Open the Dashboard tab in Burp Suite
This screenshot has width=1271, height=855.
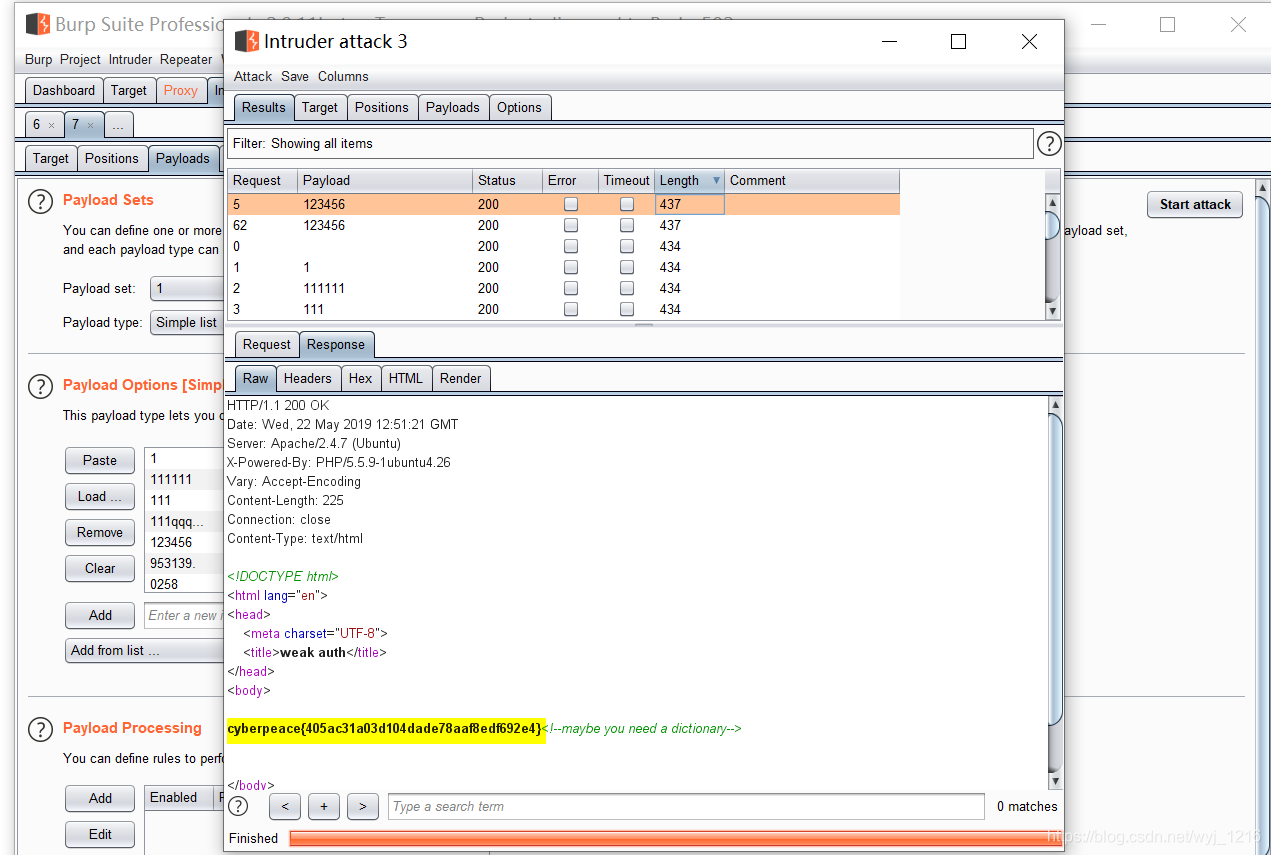pos(64,90)
